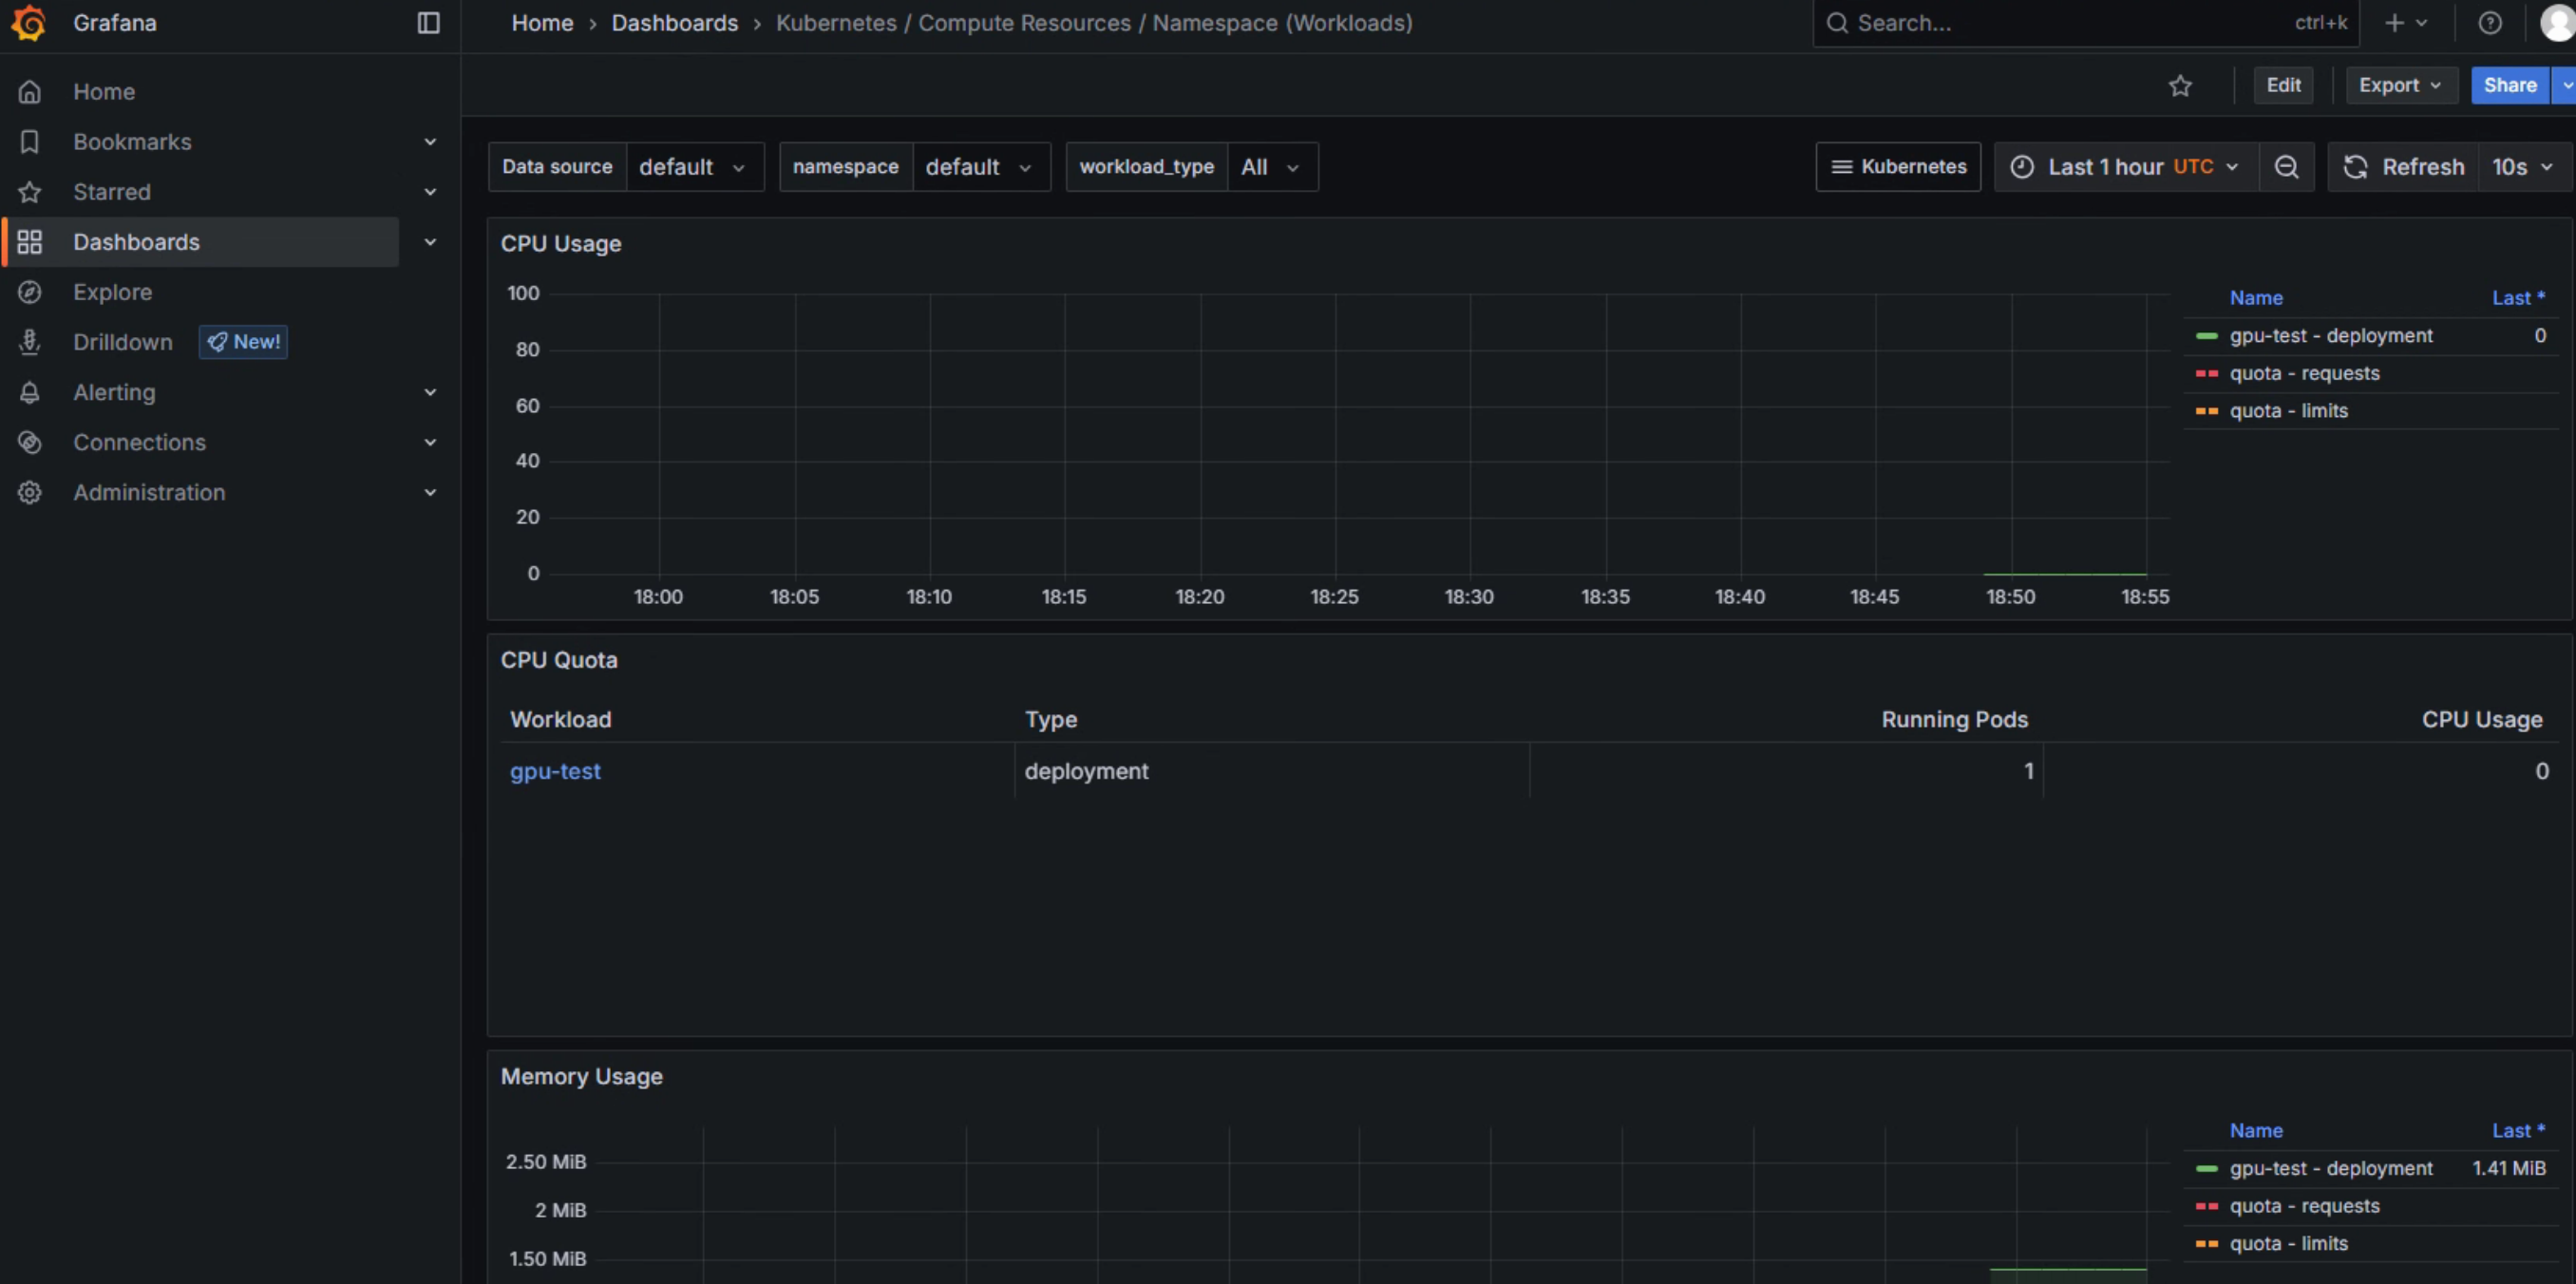This screenshot has height=1284, width=2576.
Task: Open the Share options arrow
Action: point(2566,86)
